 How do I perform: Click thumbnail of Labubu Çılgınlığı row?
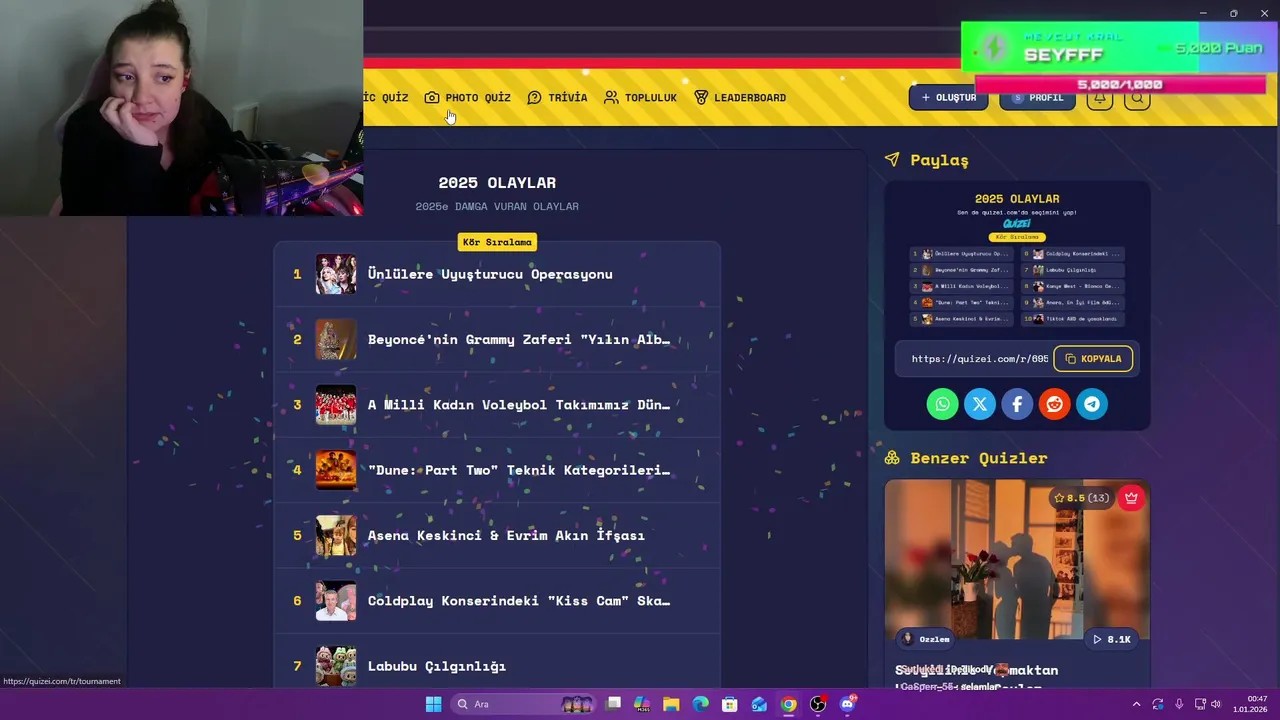(336, 666)
